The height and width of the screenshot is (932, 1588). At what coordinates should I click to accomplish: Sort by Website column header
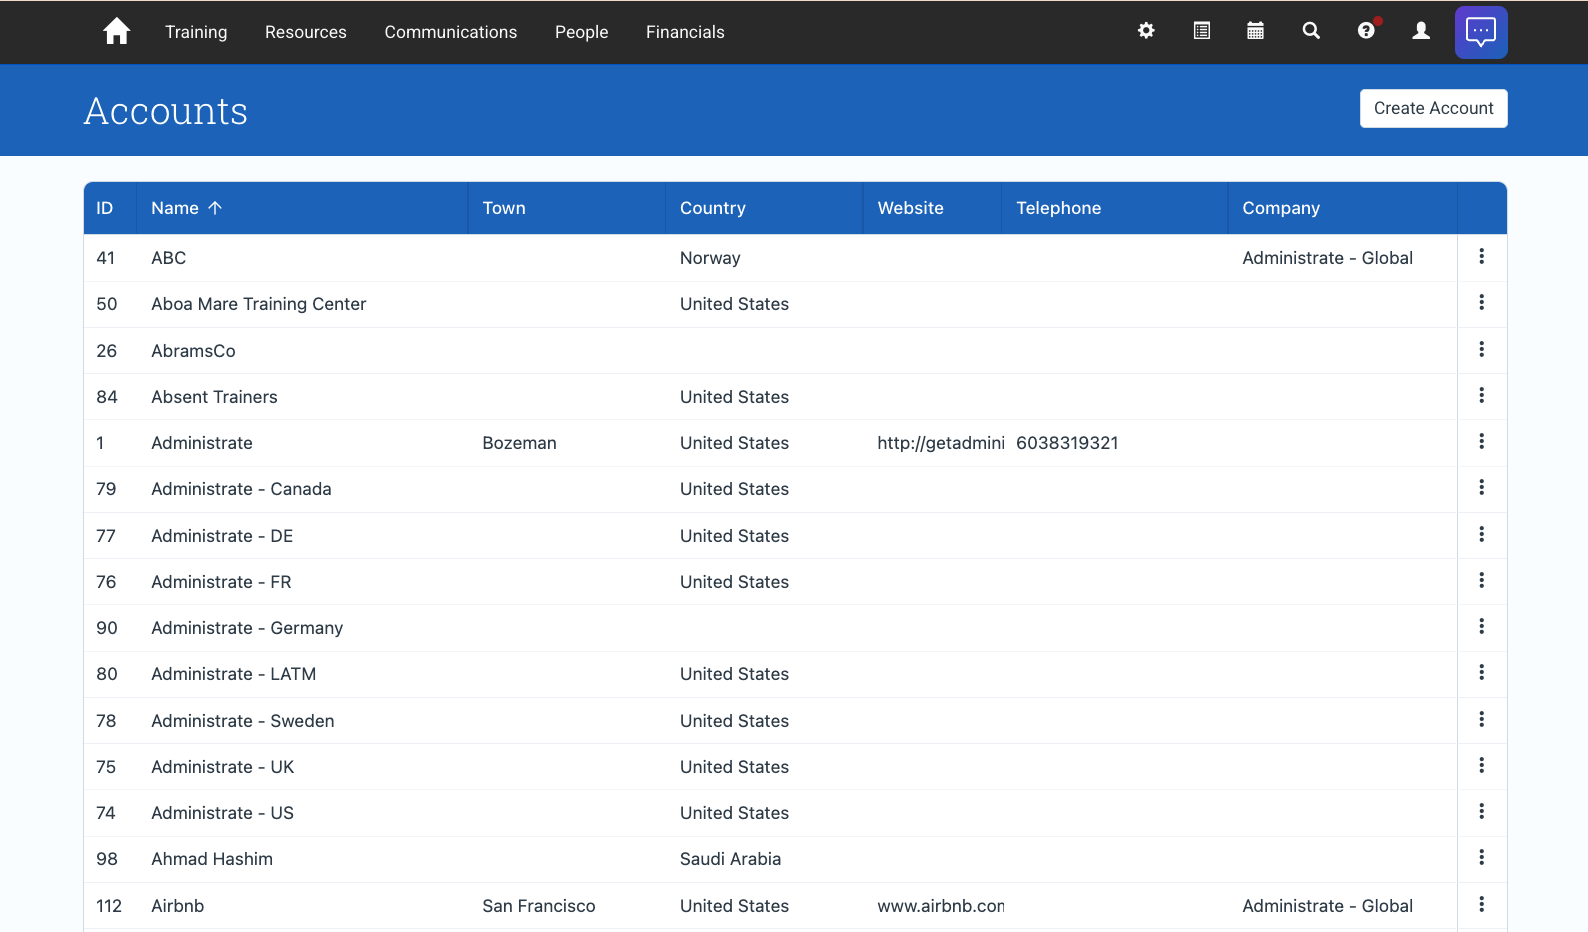[911, 208]
